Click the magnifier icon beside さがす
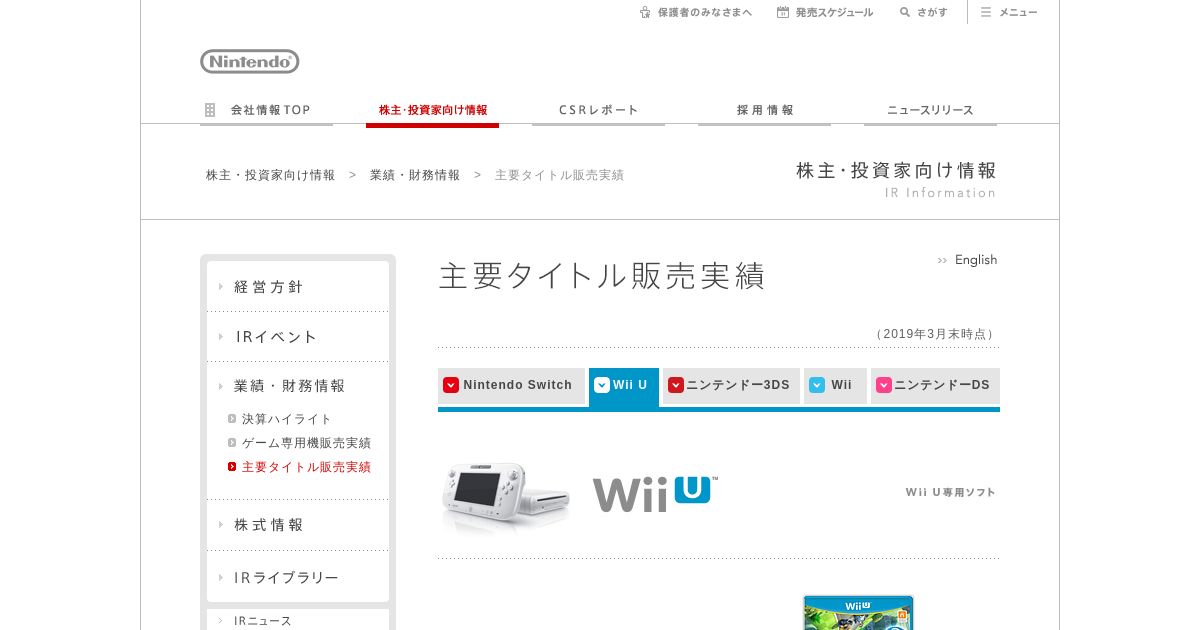This screenshot has width=1200, height=630. [905, 12]
